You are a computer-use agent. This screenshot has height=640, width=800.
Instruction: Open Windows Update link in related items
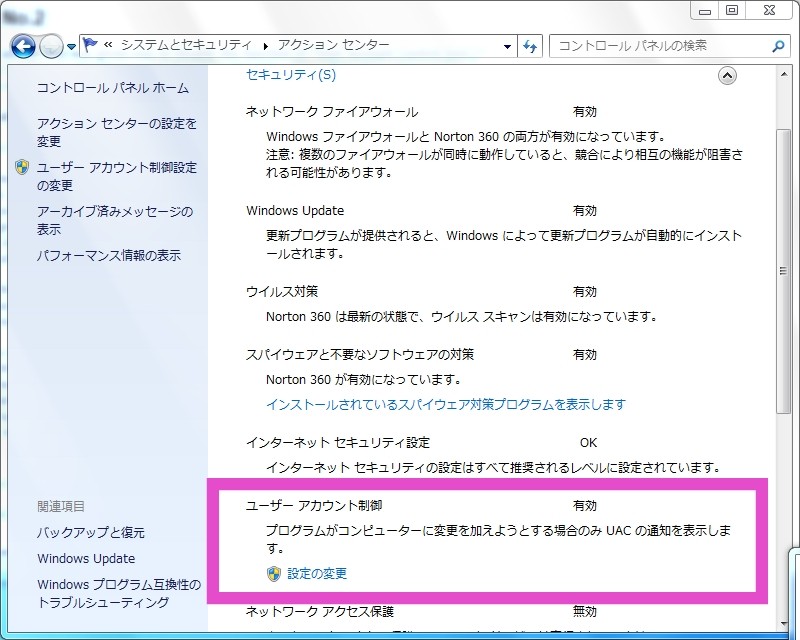[x=86, y=558]
